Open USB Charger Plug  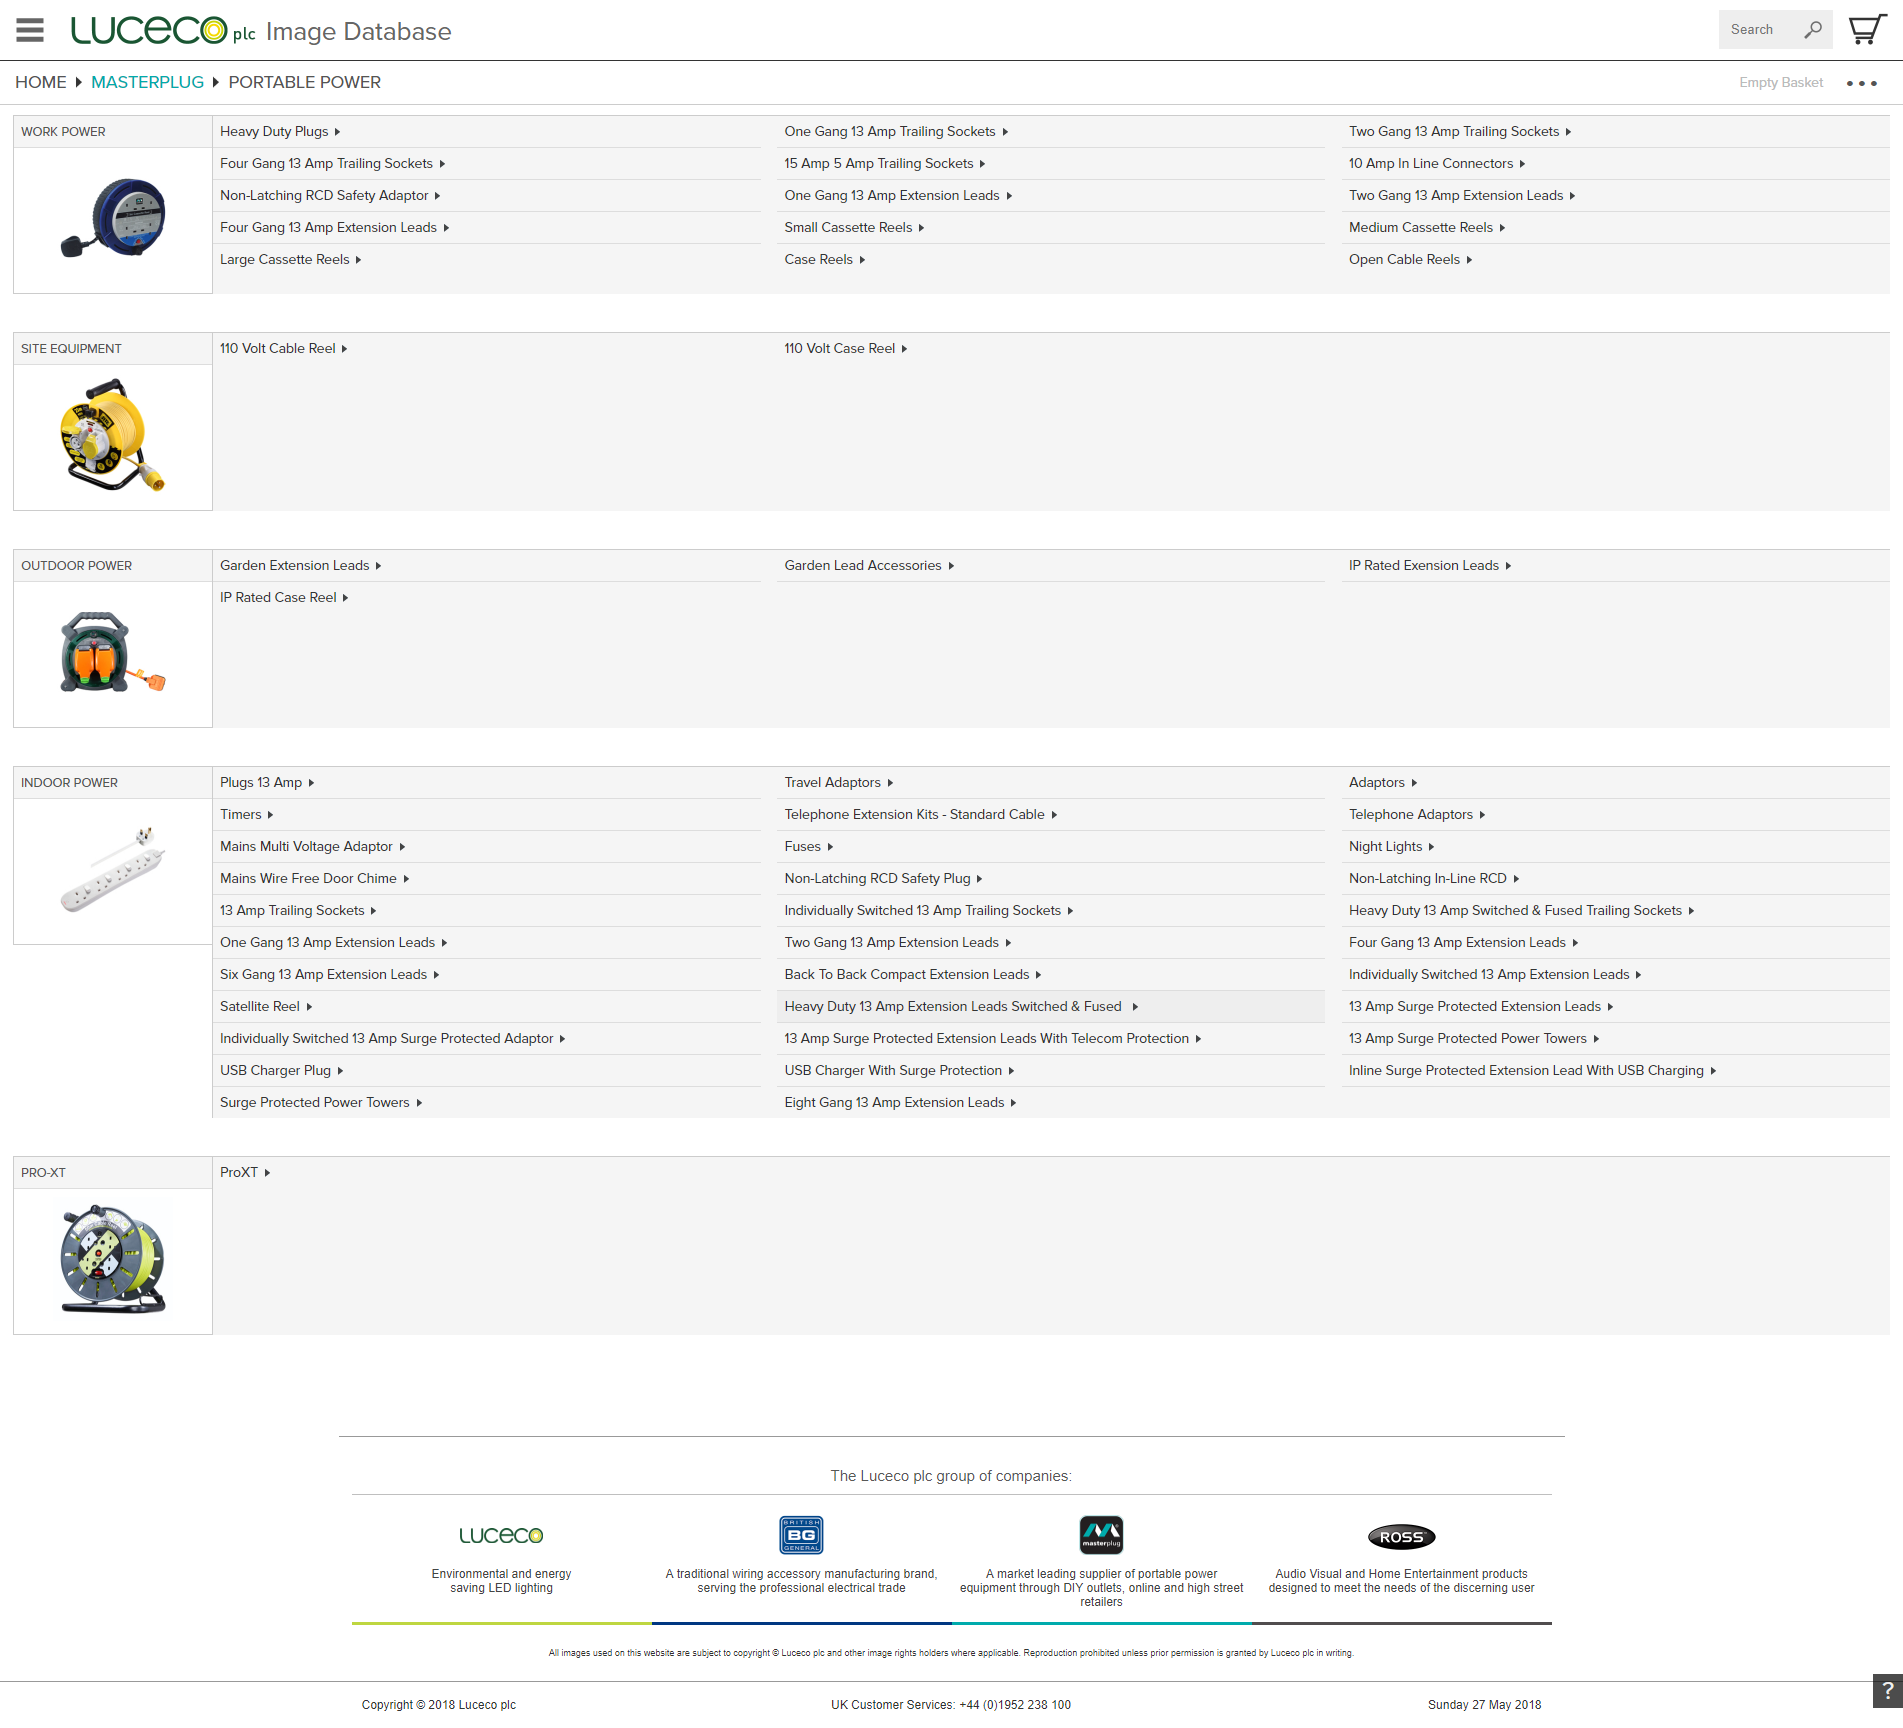point(281,1070)
